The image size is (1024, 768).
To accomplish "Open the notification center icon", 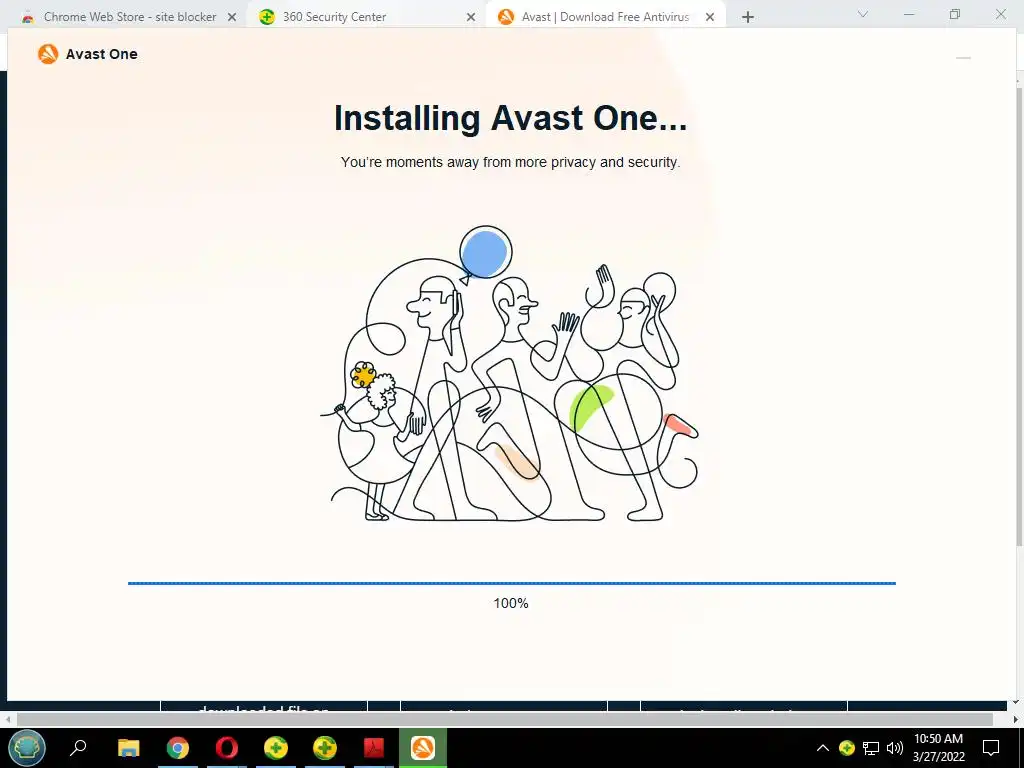I will (991, 748).
